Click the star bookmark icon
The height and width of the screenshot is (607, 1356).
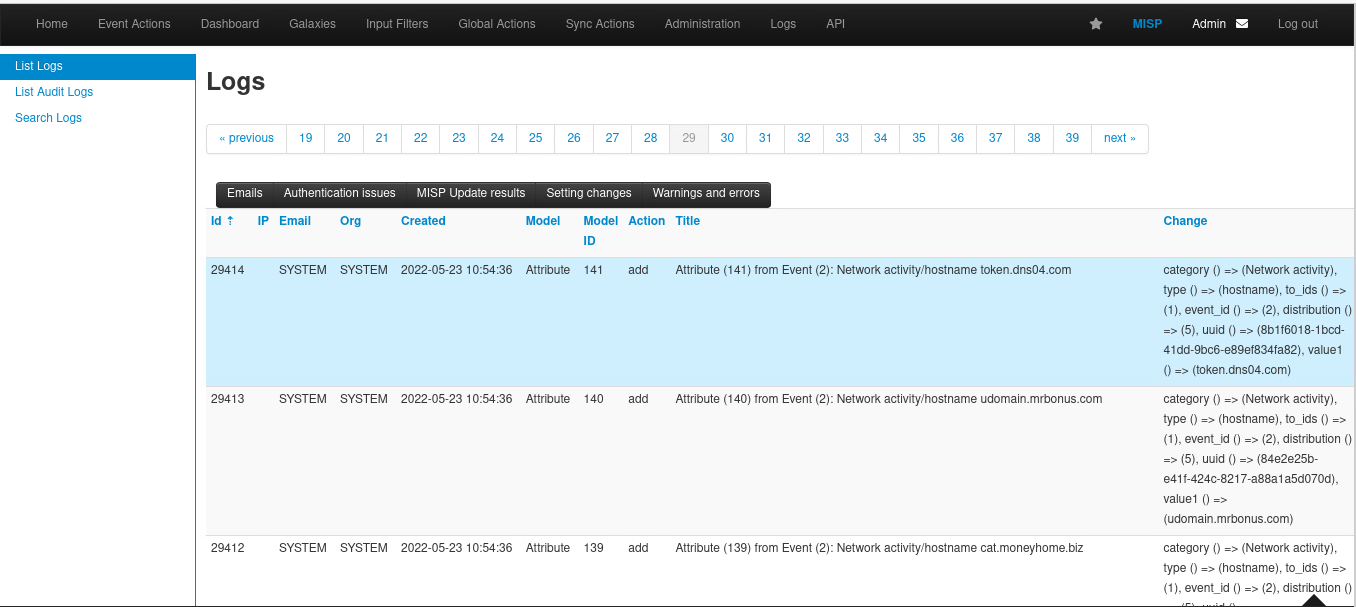1095,24
